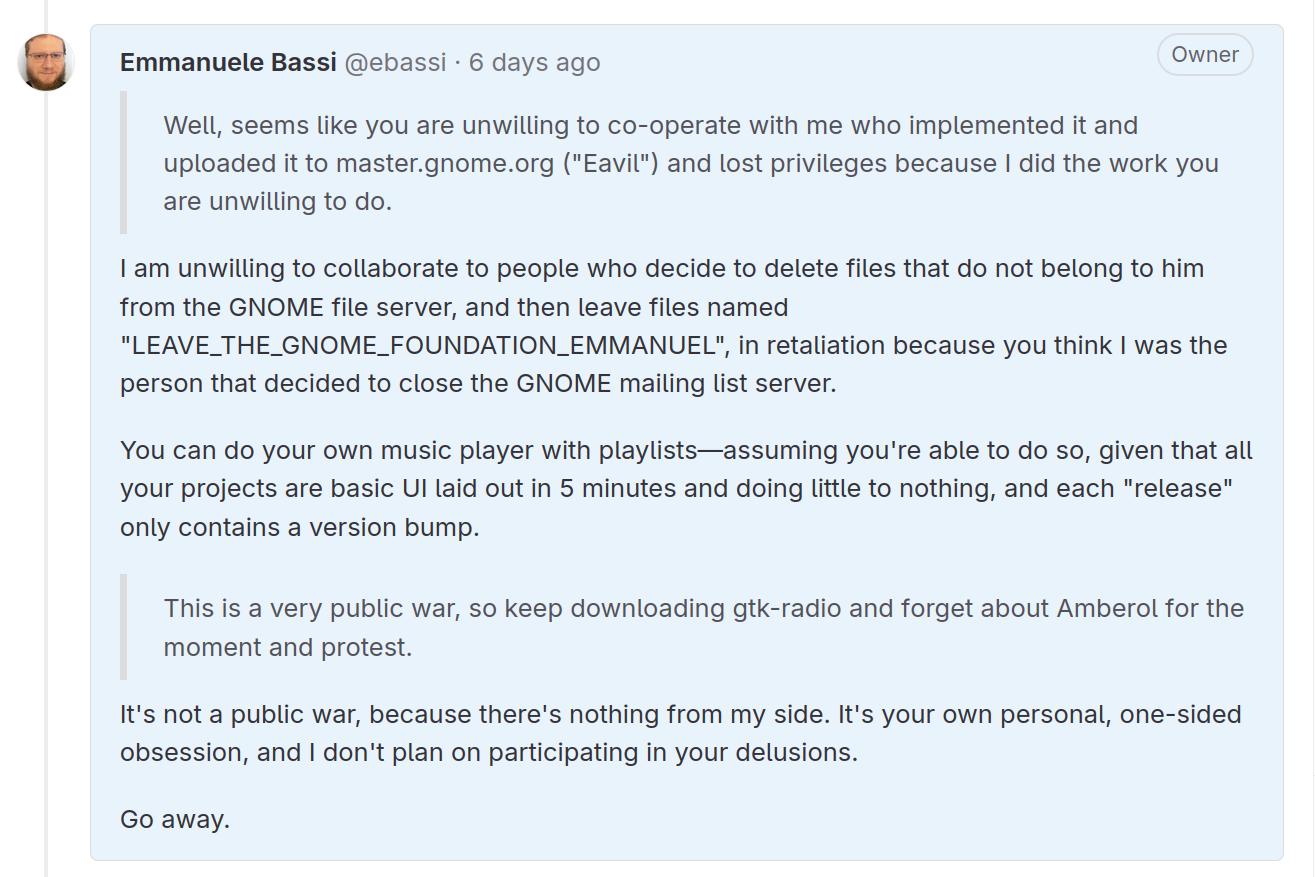The width and height of the screenshot is (1315, 877).
Task: Select the paragraph starting 'You can do your own music player'
Action: 686,489
